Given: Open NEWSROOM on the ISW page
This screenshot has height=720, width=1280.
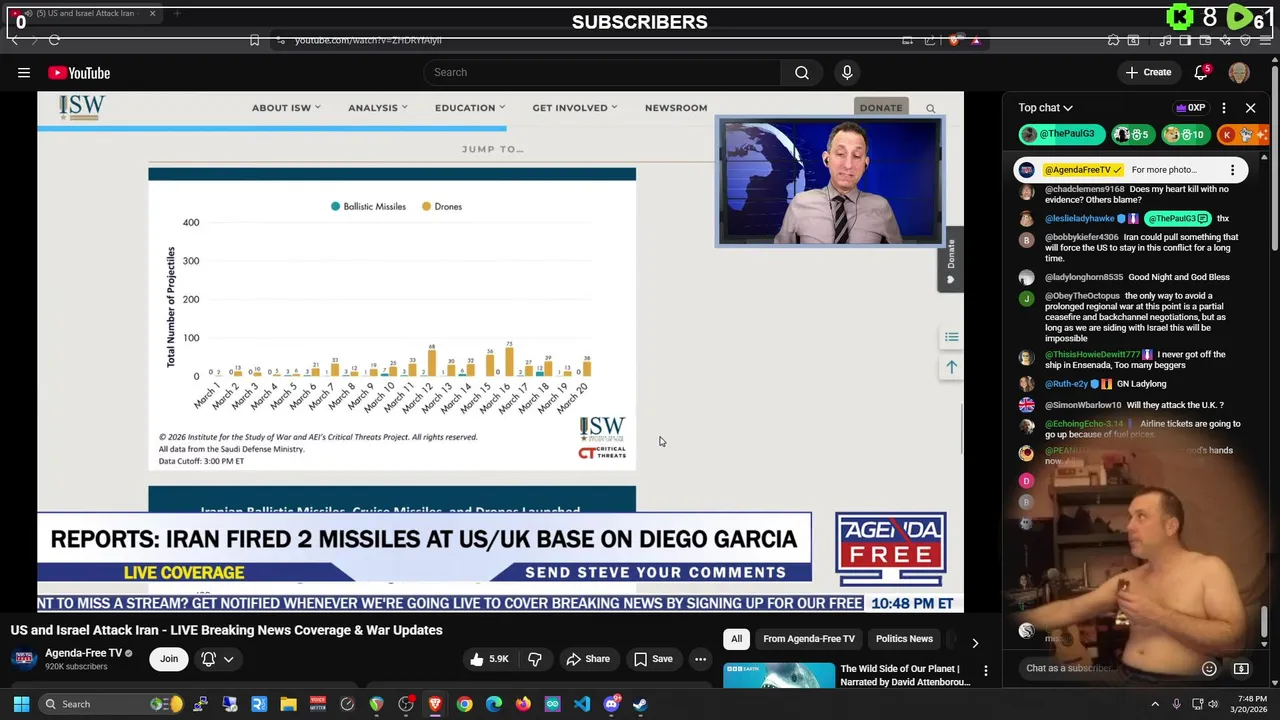Looking at the screenshot, I should coord(676,107).
